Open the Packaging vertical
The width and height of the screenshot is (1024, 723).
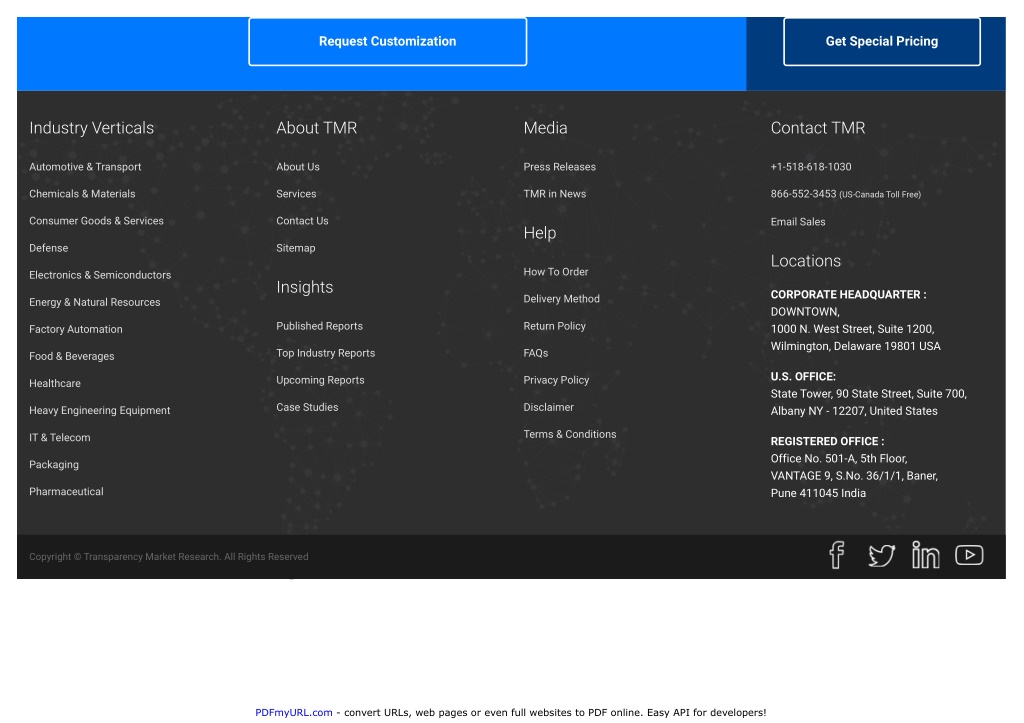coord(54,465)
